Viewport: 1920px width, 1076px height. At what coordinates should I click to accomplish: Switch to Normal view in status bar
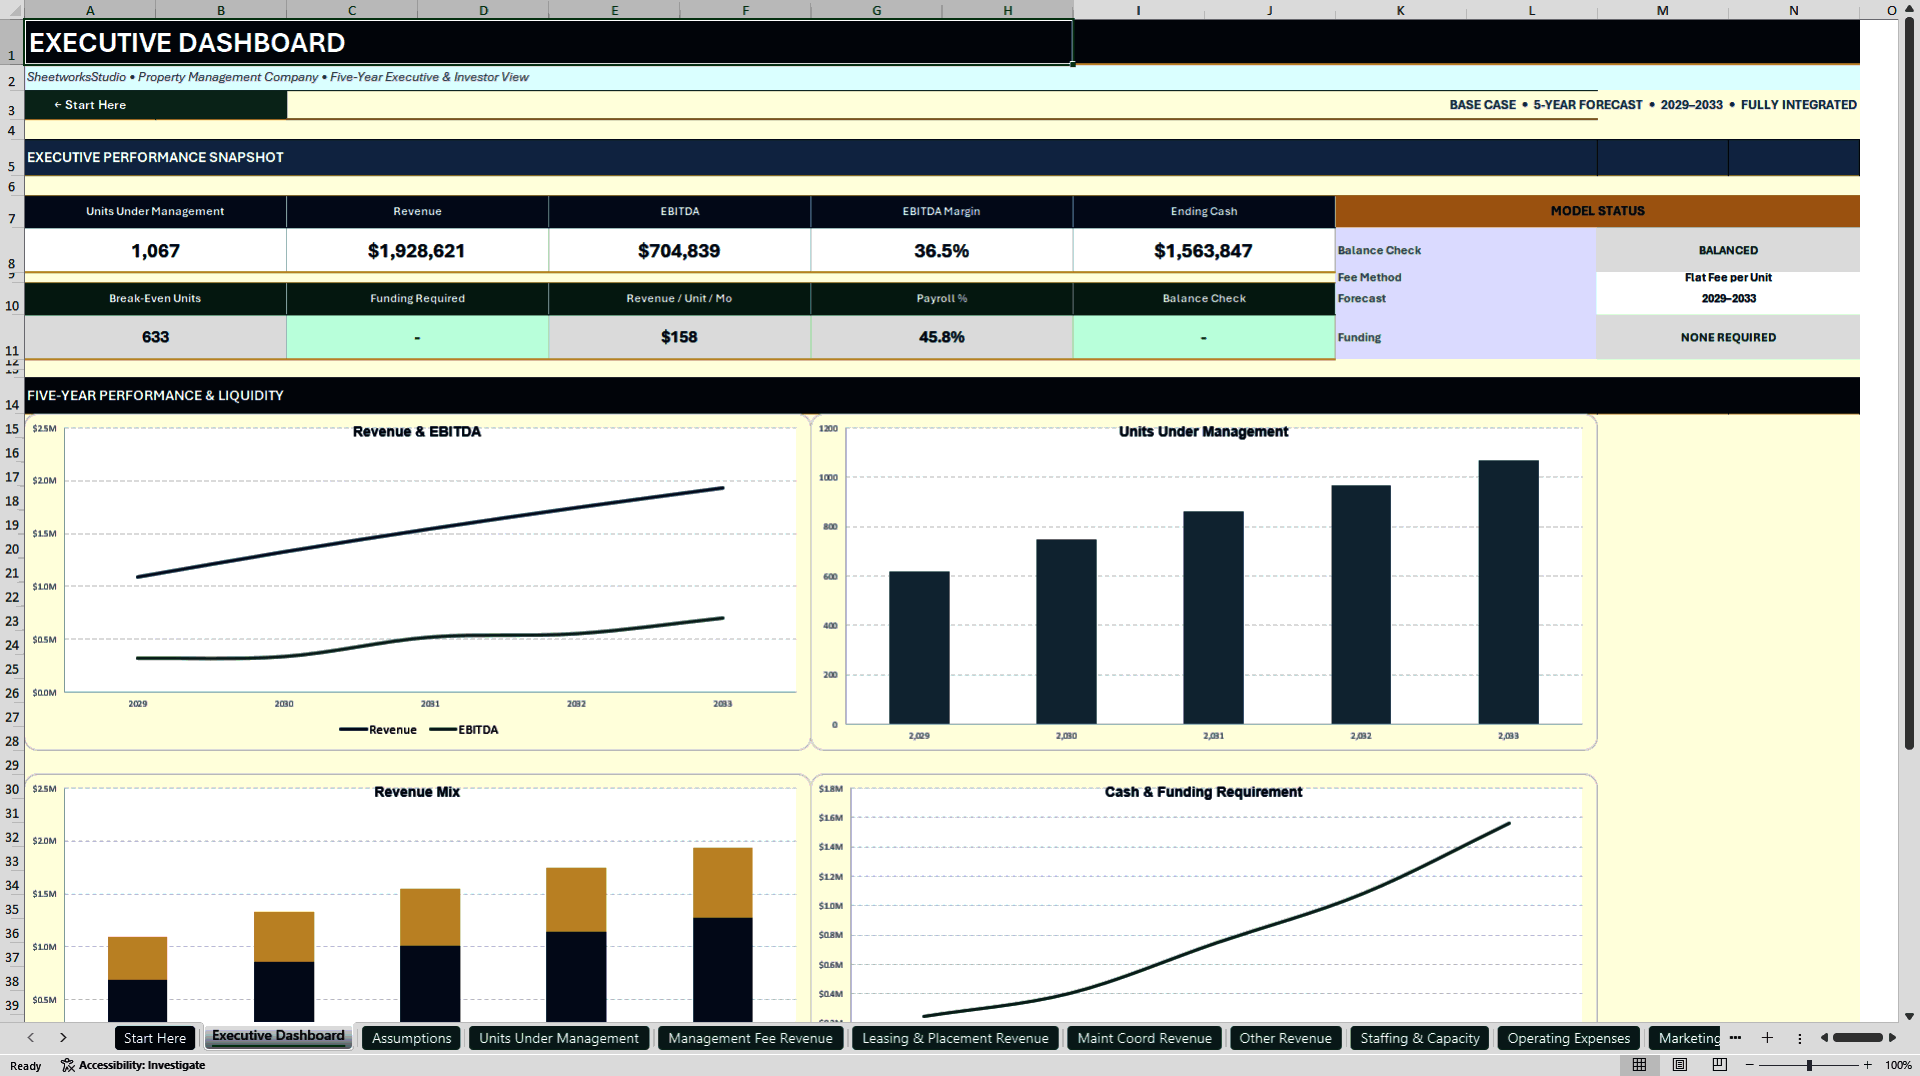tap(1639, 1065)
